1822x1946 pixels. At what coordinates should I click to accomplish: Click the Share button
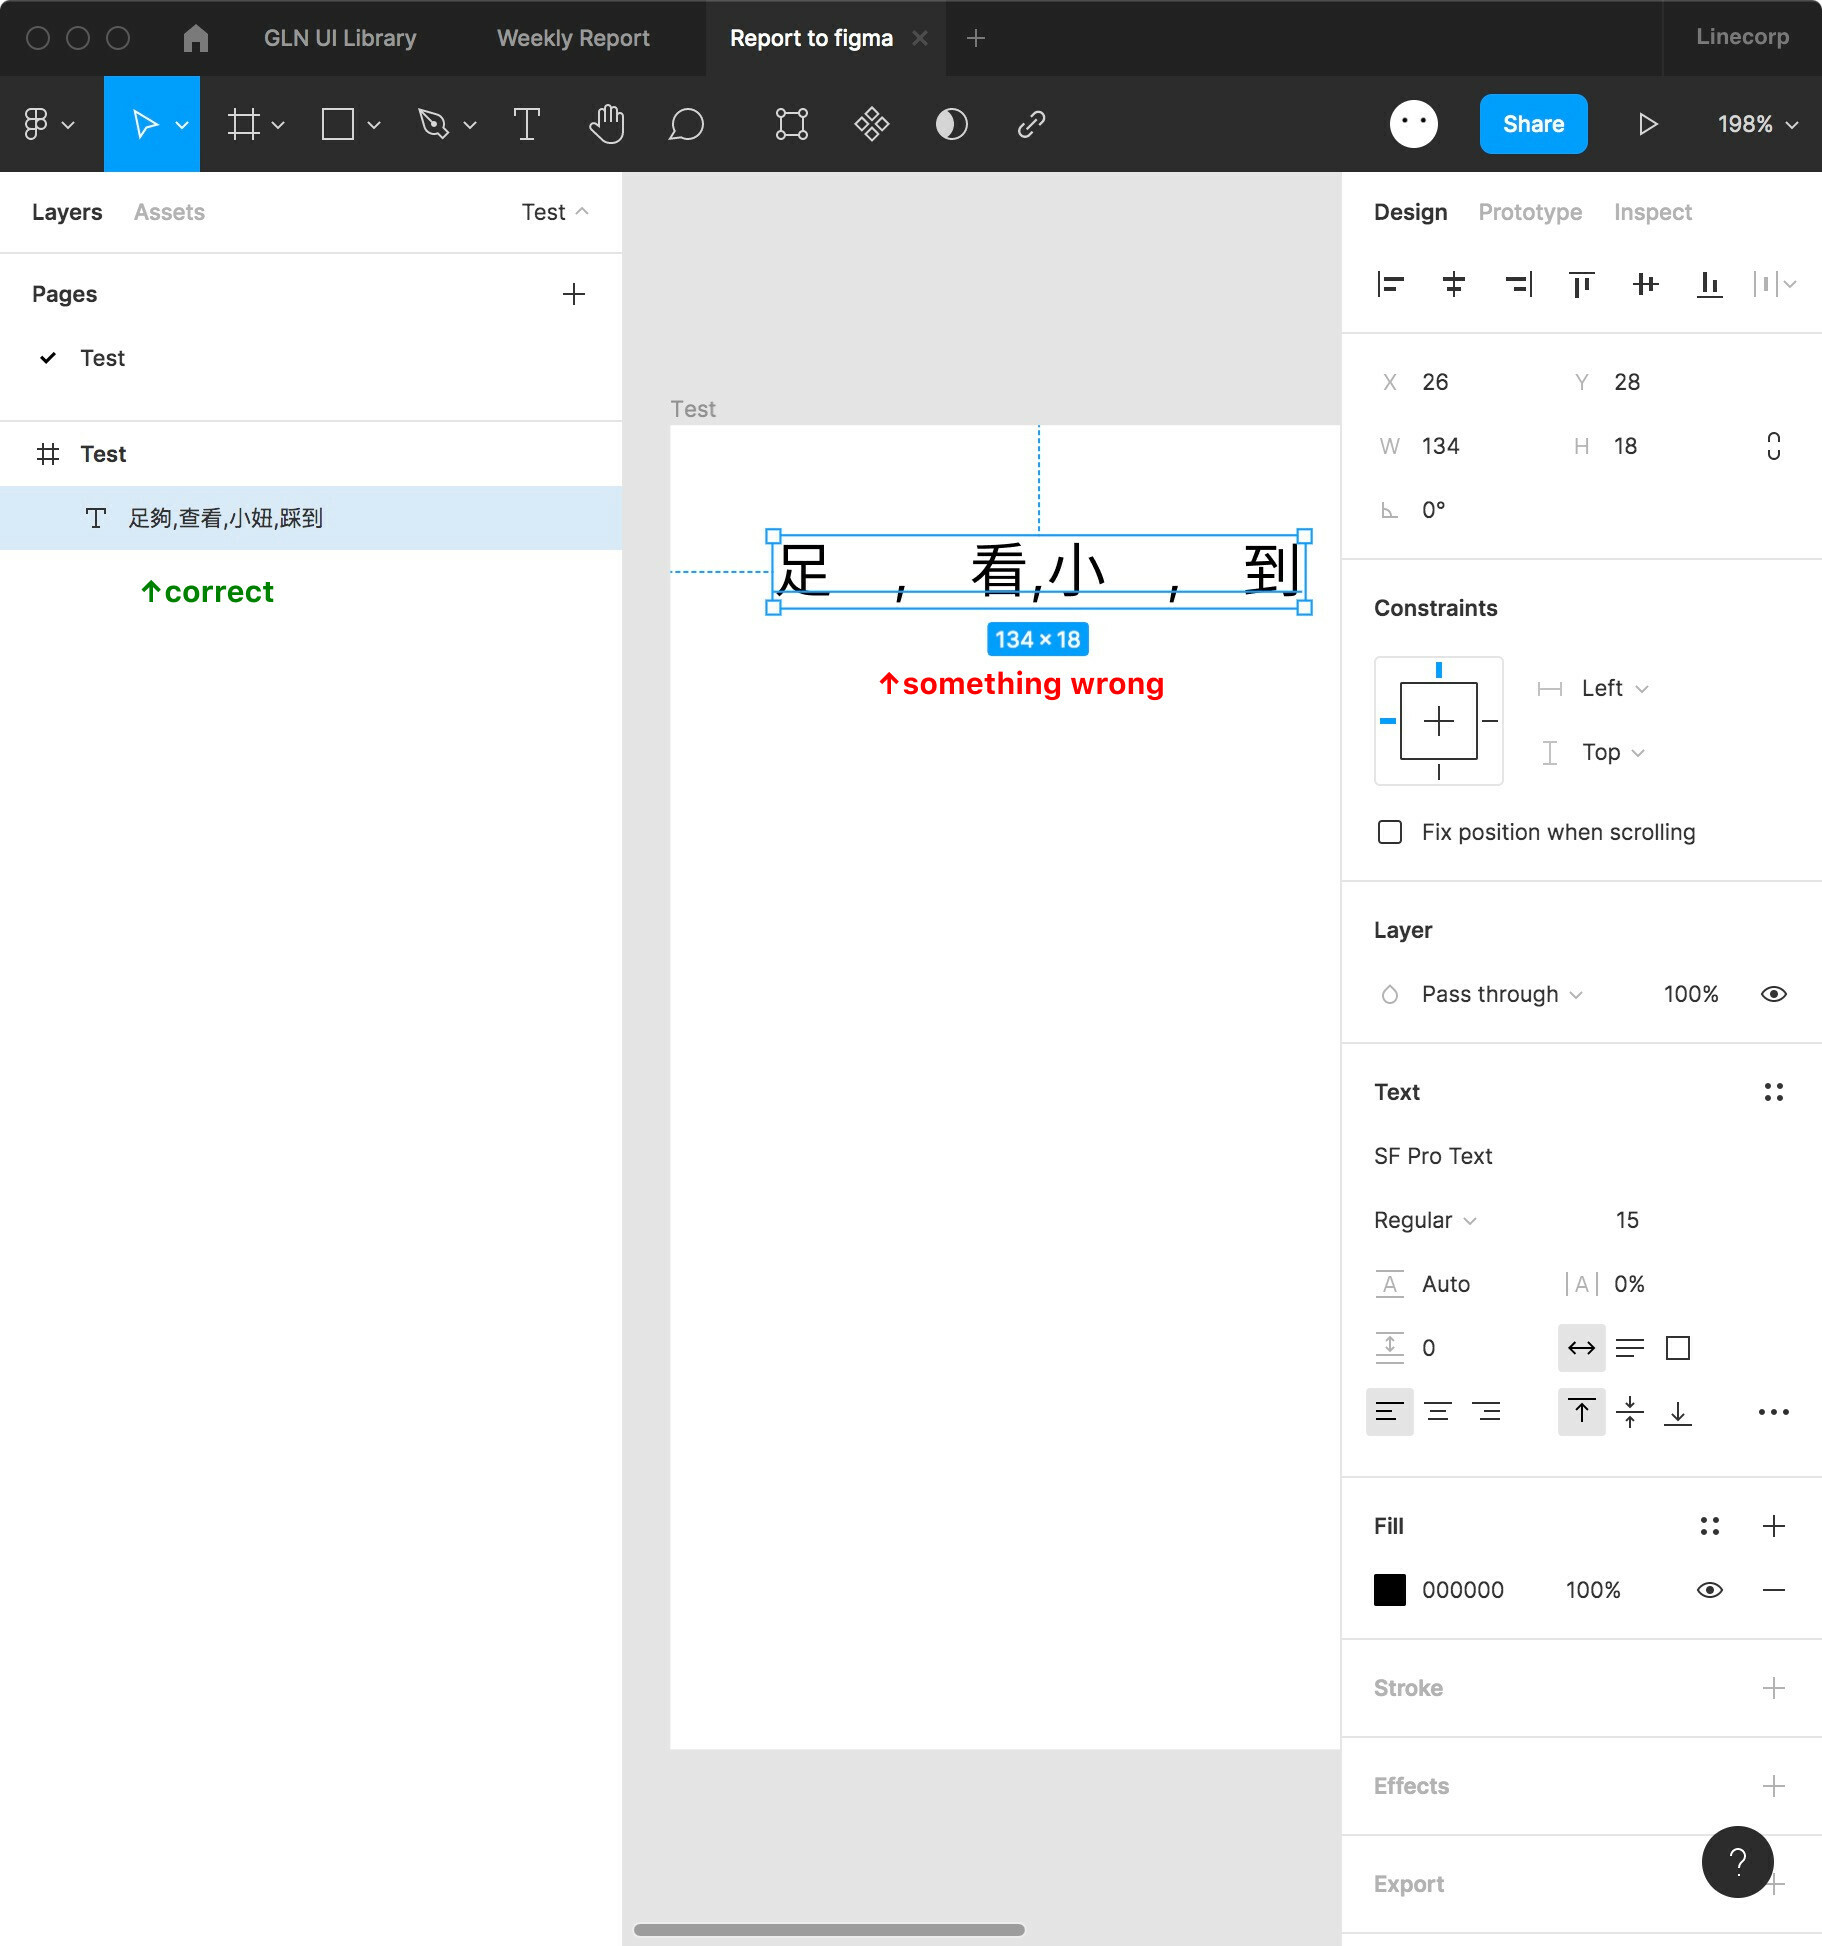[1533, 124]
